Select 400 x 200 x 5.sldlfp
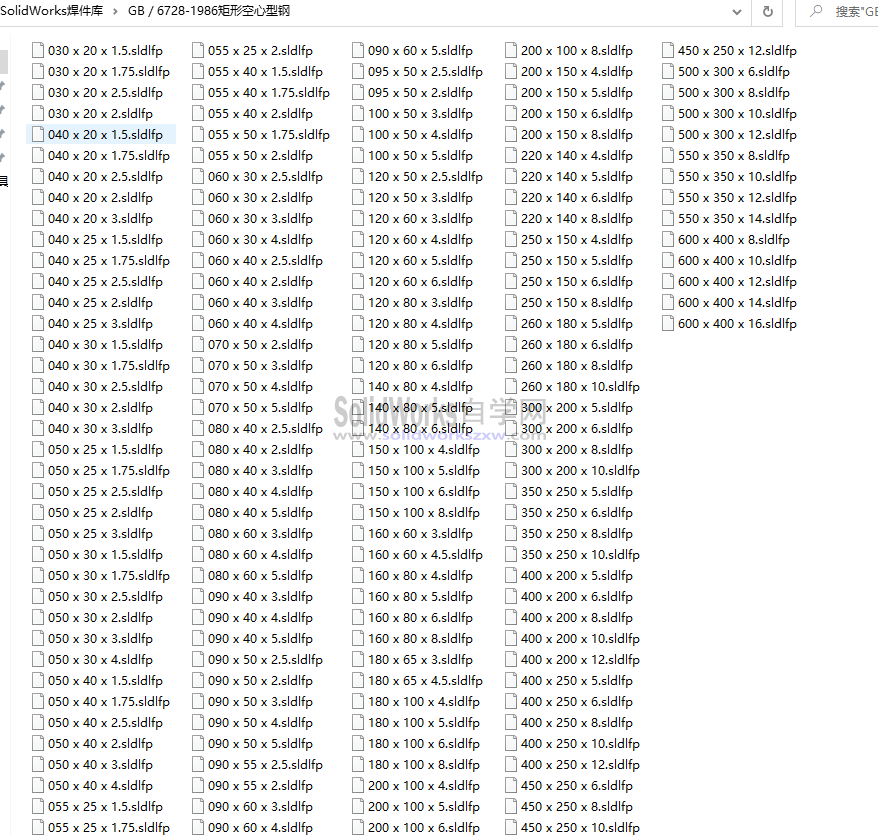Viewport: 878px width, 836px height. (x=569, y=576)
